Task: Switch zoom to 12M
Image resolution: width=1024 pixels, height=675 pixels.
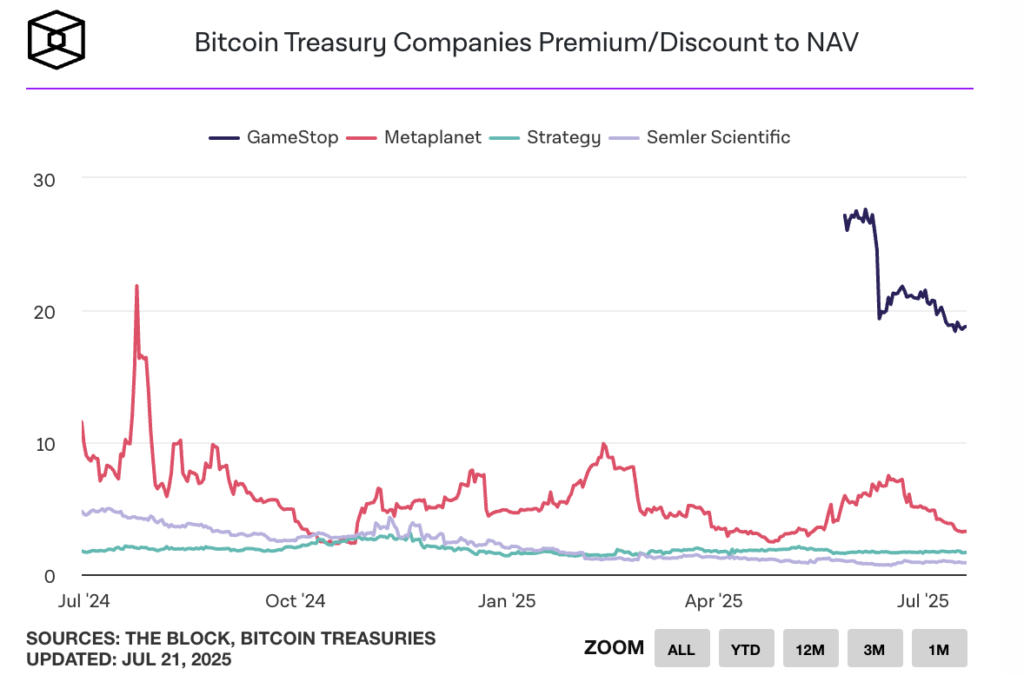Action: tap(810, 649)
